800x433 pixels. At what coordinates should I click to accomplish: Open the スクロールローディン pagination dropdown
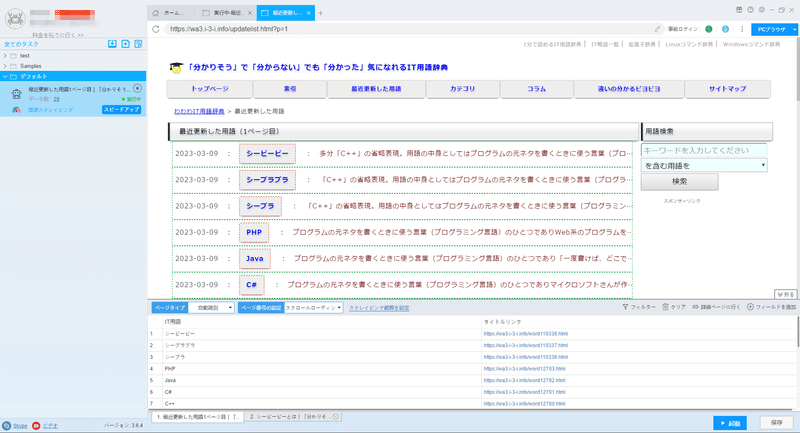click(x=313, y=308)
